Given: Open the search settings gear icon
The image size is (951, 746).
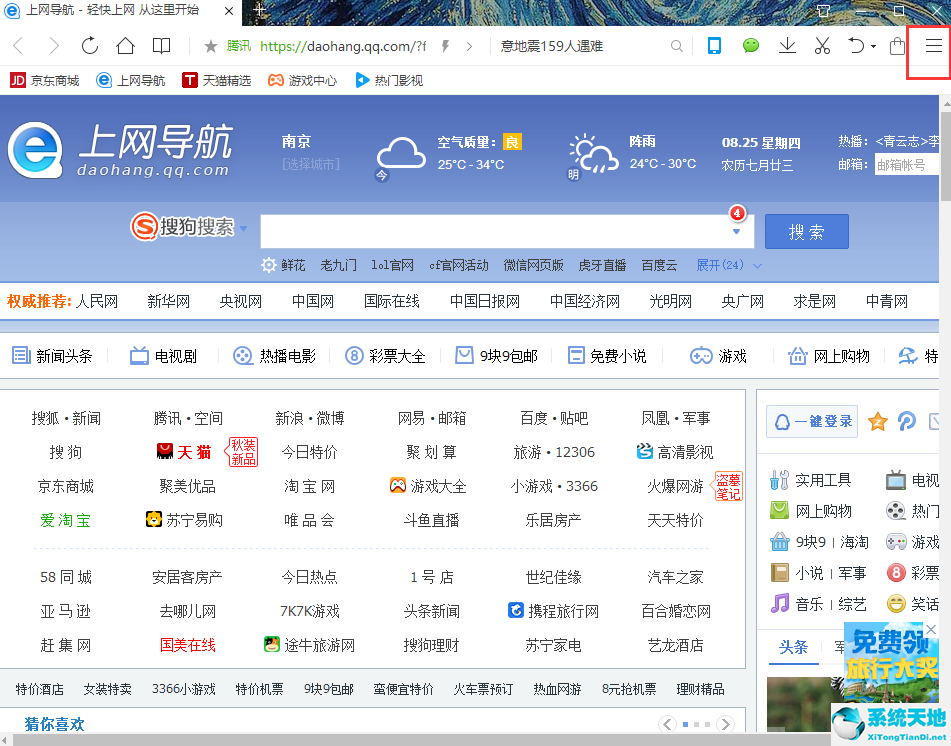Looking at the screenshot, I should [269, 265].
